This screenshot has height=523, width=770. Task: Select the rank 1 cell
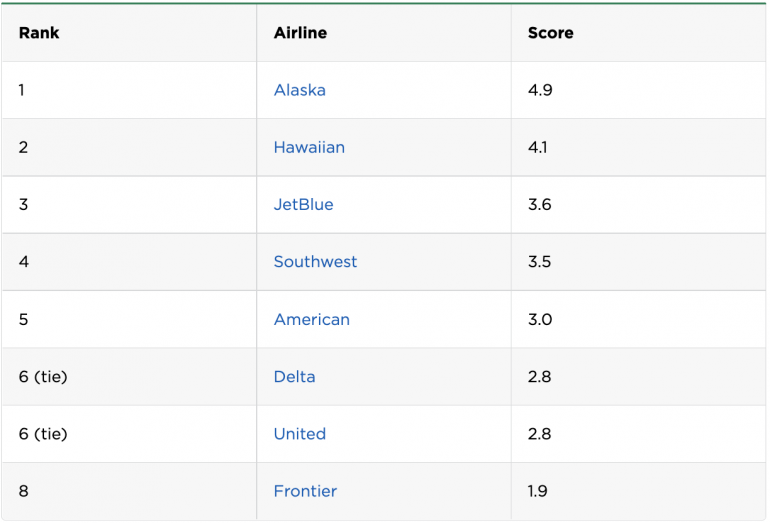pyautogui.click(x=22, y=90)
